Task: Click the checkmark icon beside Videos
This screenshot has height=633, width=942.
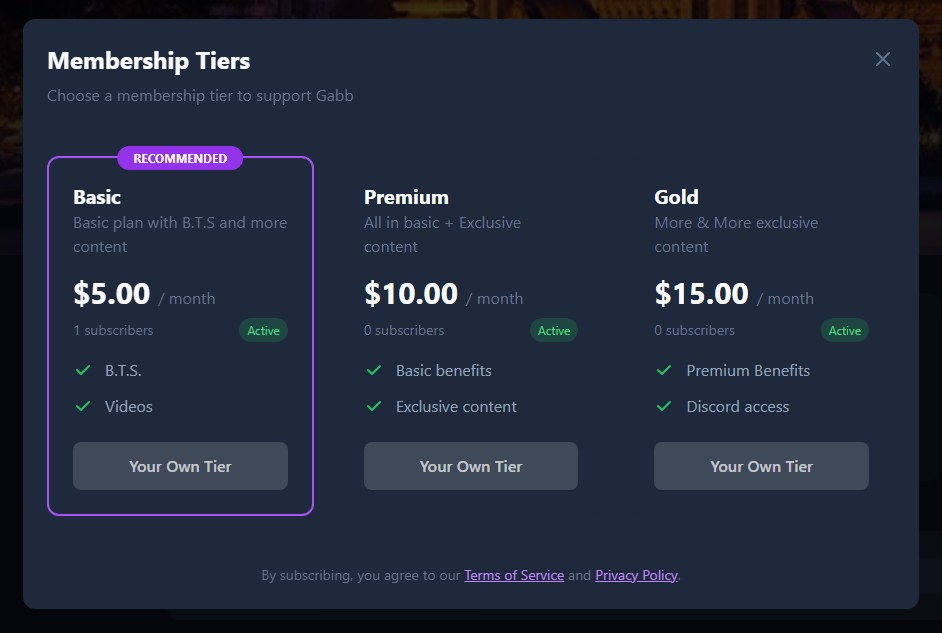Action: coord(84,406)
